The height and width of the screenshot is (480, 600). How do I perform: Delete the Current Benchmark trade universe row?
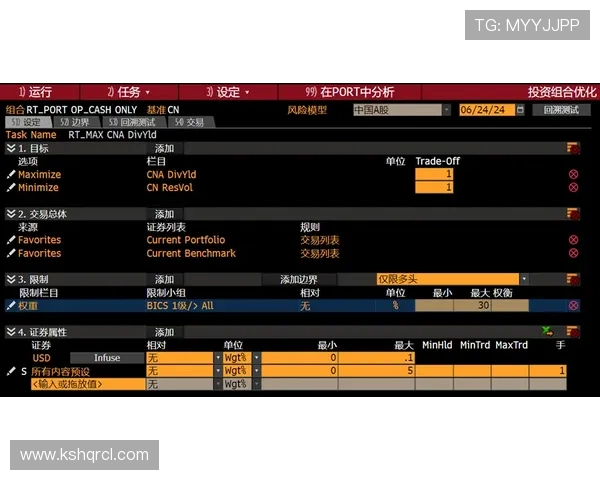click(x=573, y=253)
